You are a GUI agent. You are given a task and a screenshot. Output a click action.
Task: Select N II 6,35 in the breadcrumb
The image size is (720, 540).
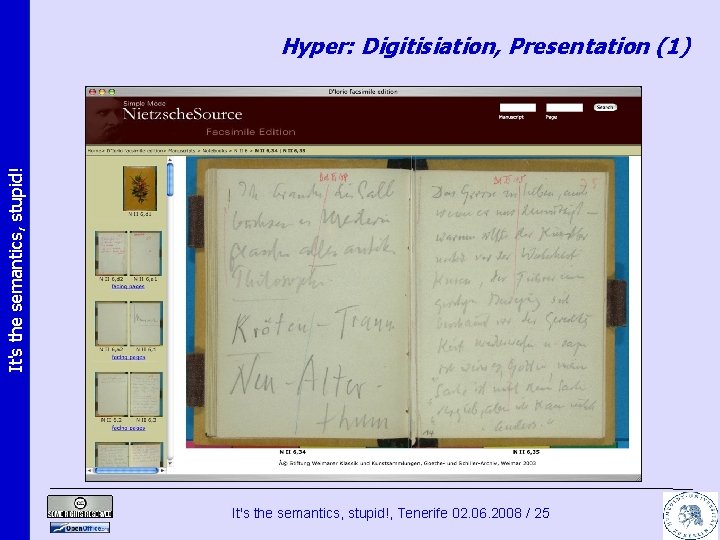coord(294,151)
